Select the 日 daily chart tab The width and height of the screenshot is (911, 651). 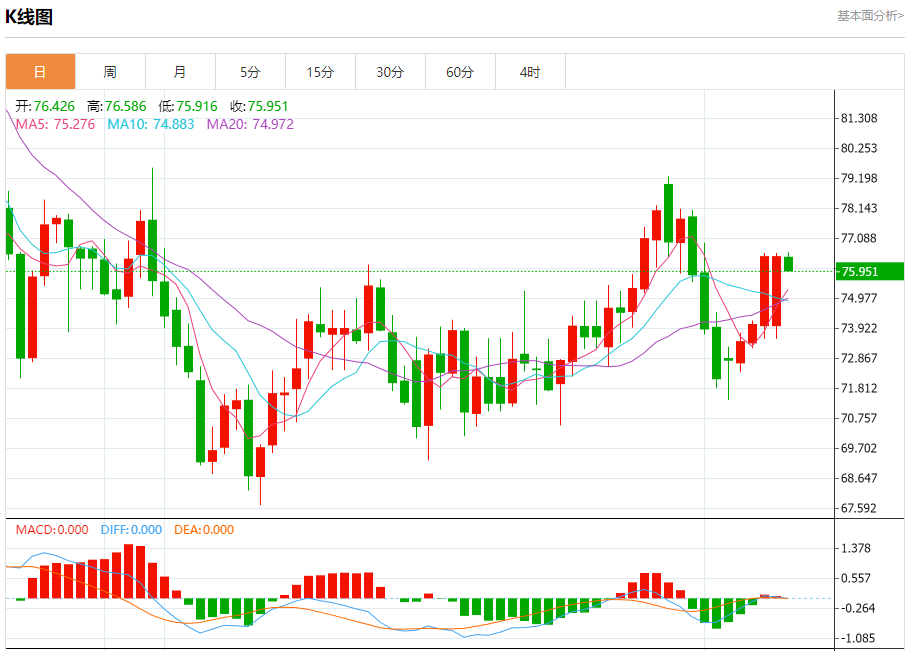point(41,71)
